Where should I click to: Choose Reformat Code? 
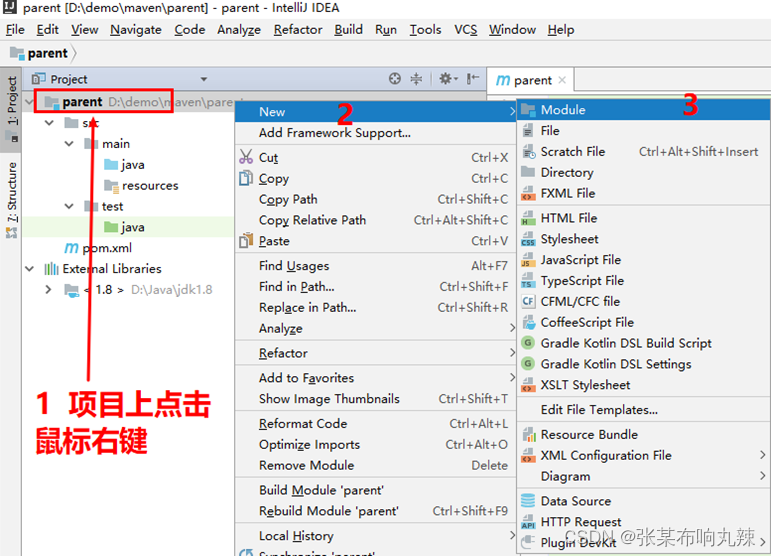[376, 423]
